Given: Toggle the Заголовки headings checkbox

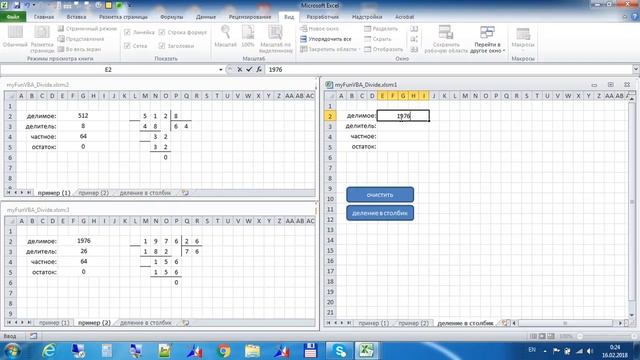Looking at the screenshot, I should coord(162,46).
